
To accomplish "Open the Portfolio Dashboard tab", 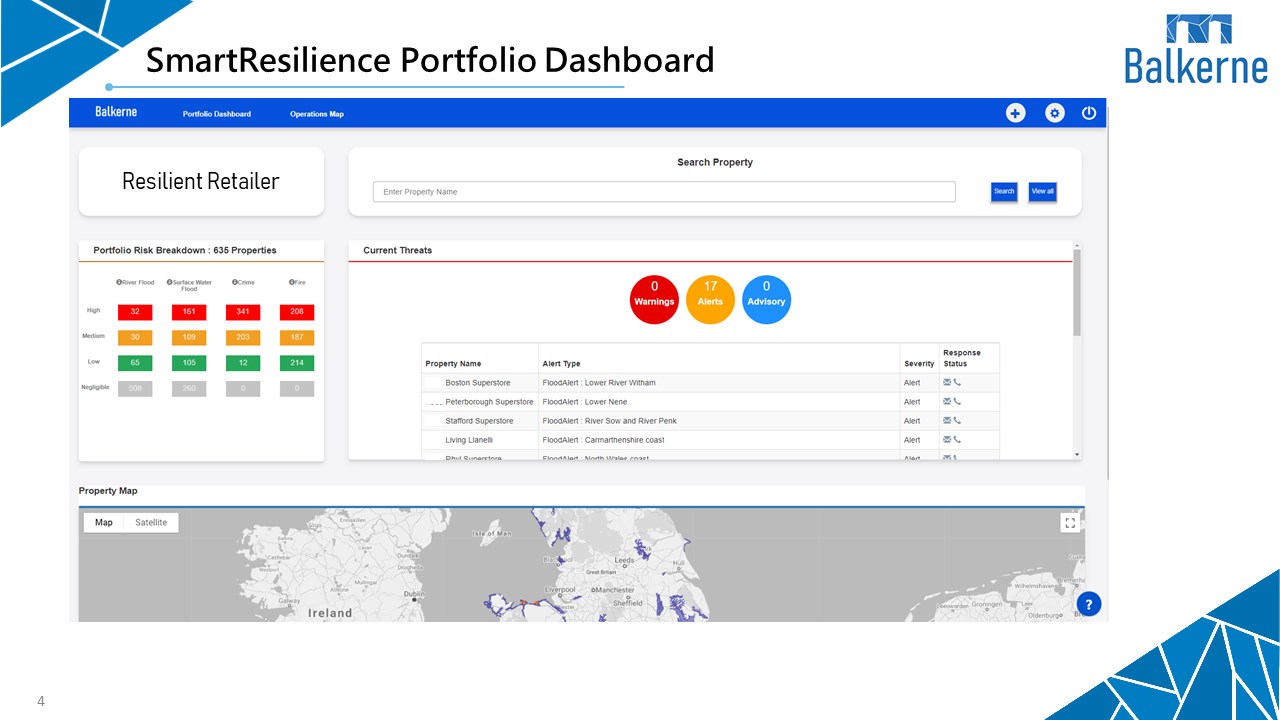I will point(217,114).
